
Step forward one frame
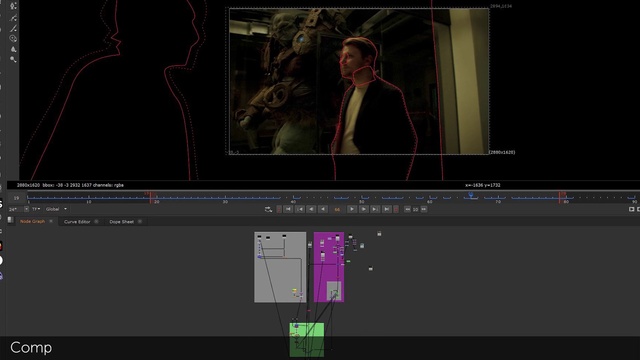[x=363, y=209]
